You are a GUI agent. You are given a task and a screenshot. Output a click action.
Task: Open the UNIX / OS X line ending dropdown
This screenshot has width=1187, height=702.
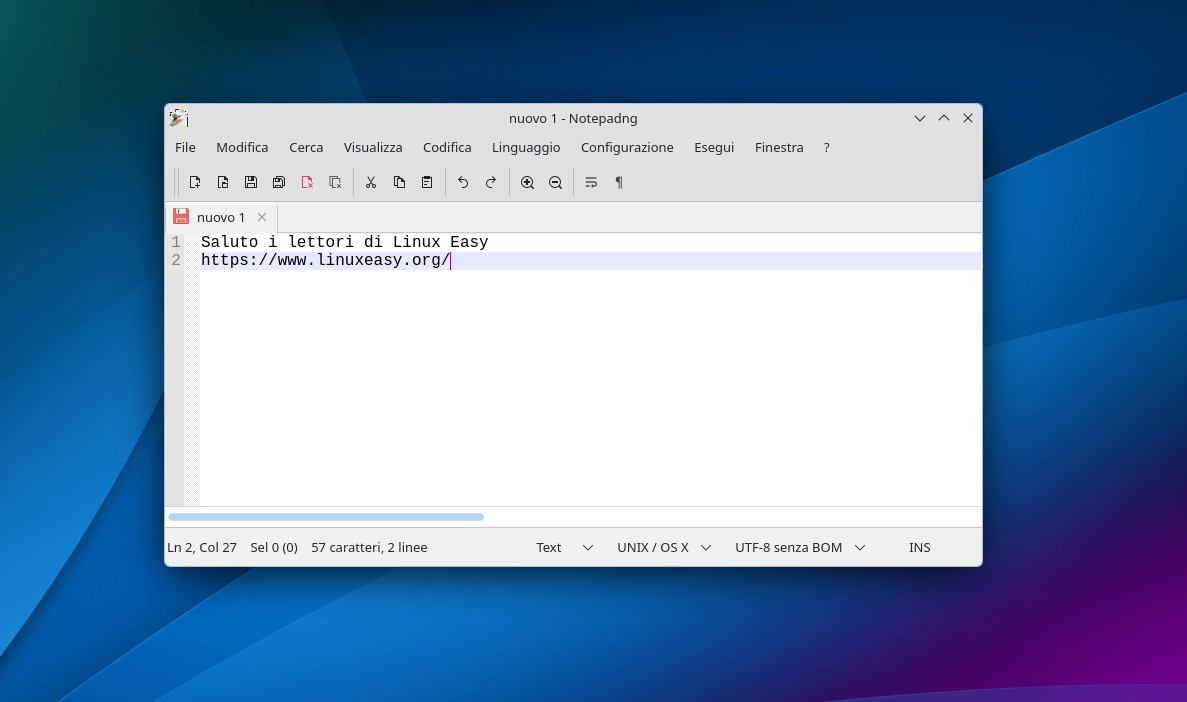point(664,548)
